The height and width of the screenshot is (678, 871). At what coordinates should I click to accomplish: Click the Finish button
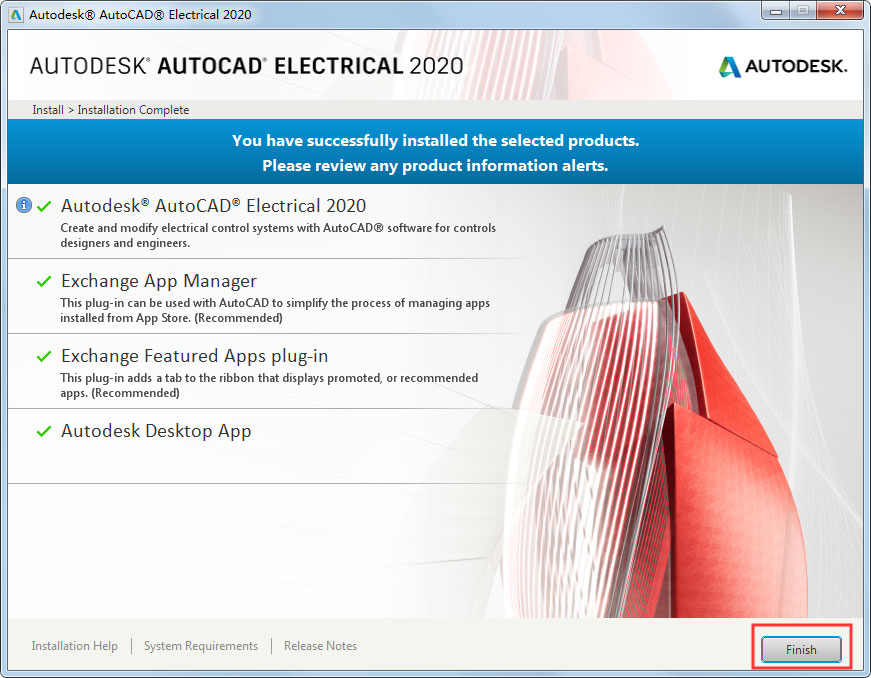[800, 649]
